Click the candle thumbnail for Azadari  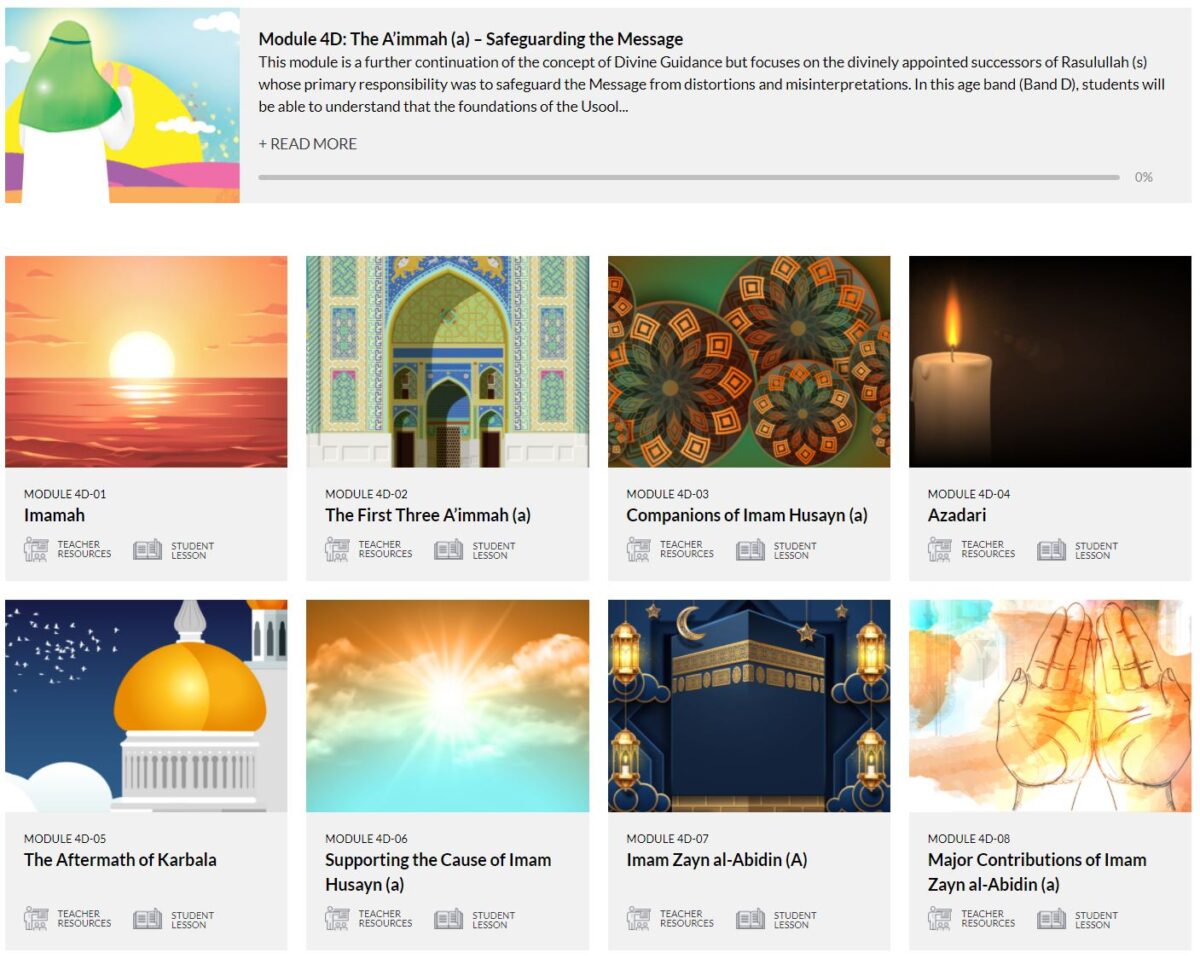1050,362
